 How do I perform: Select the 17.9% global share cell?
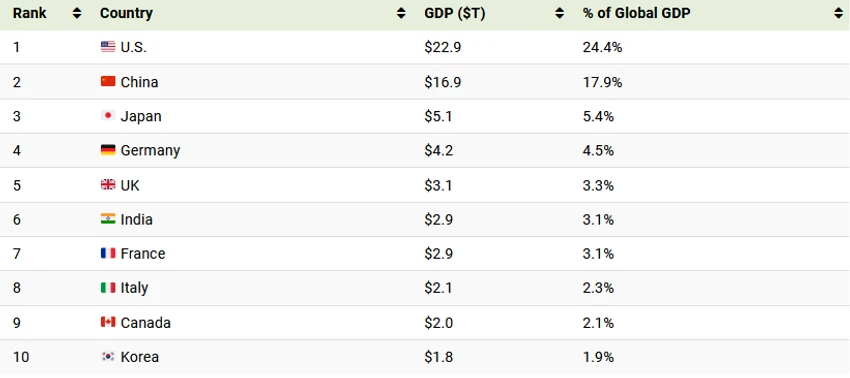point(602,82)
